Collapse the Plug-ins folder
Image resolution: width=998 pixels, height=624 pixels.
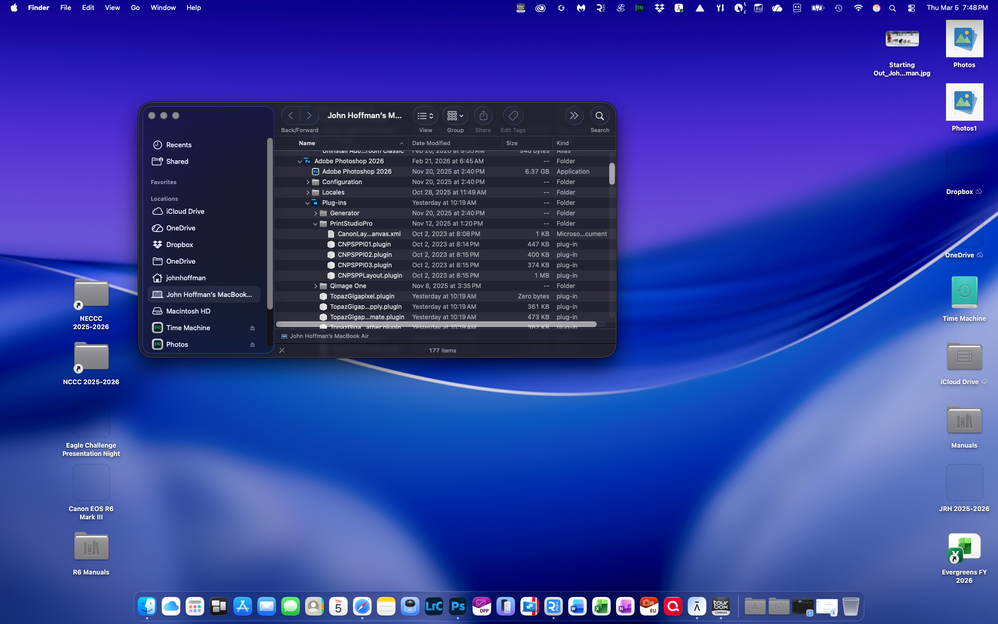click(307, 203)
